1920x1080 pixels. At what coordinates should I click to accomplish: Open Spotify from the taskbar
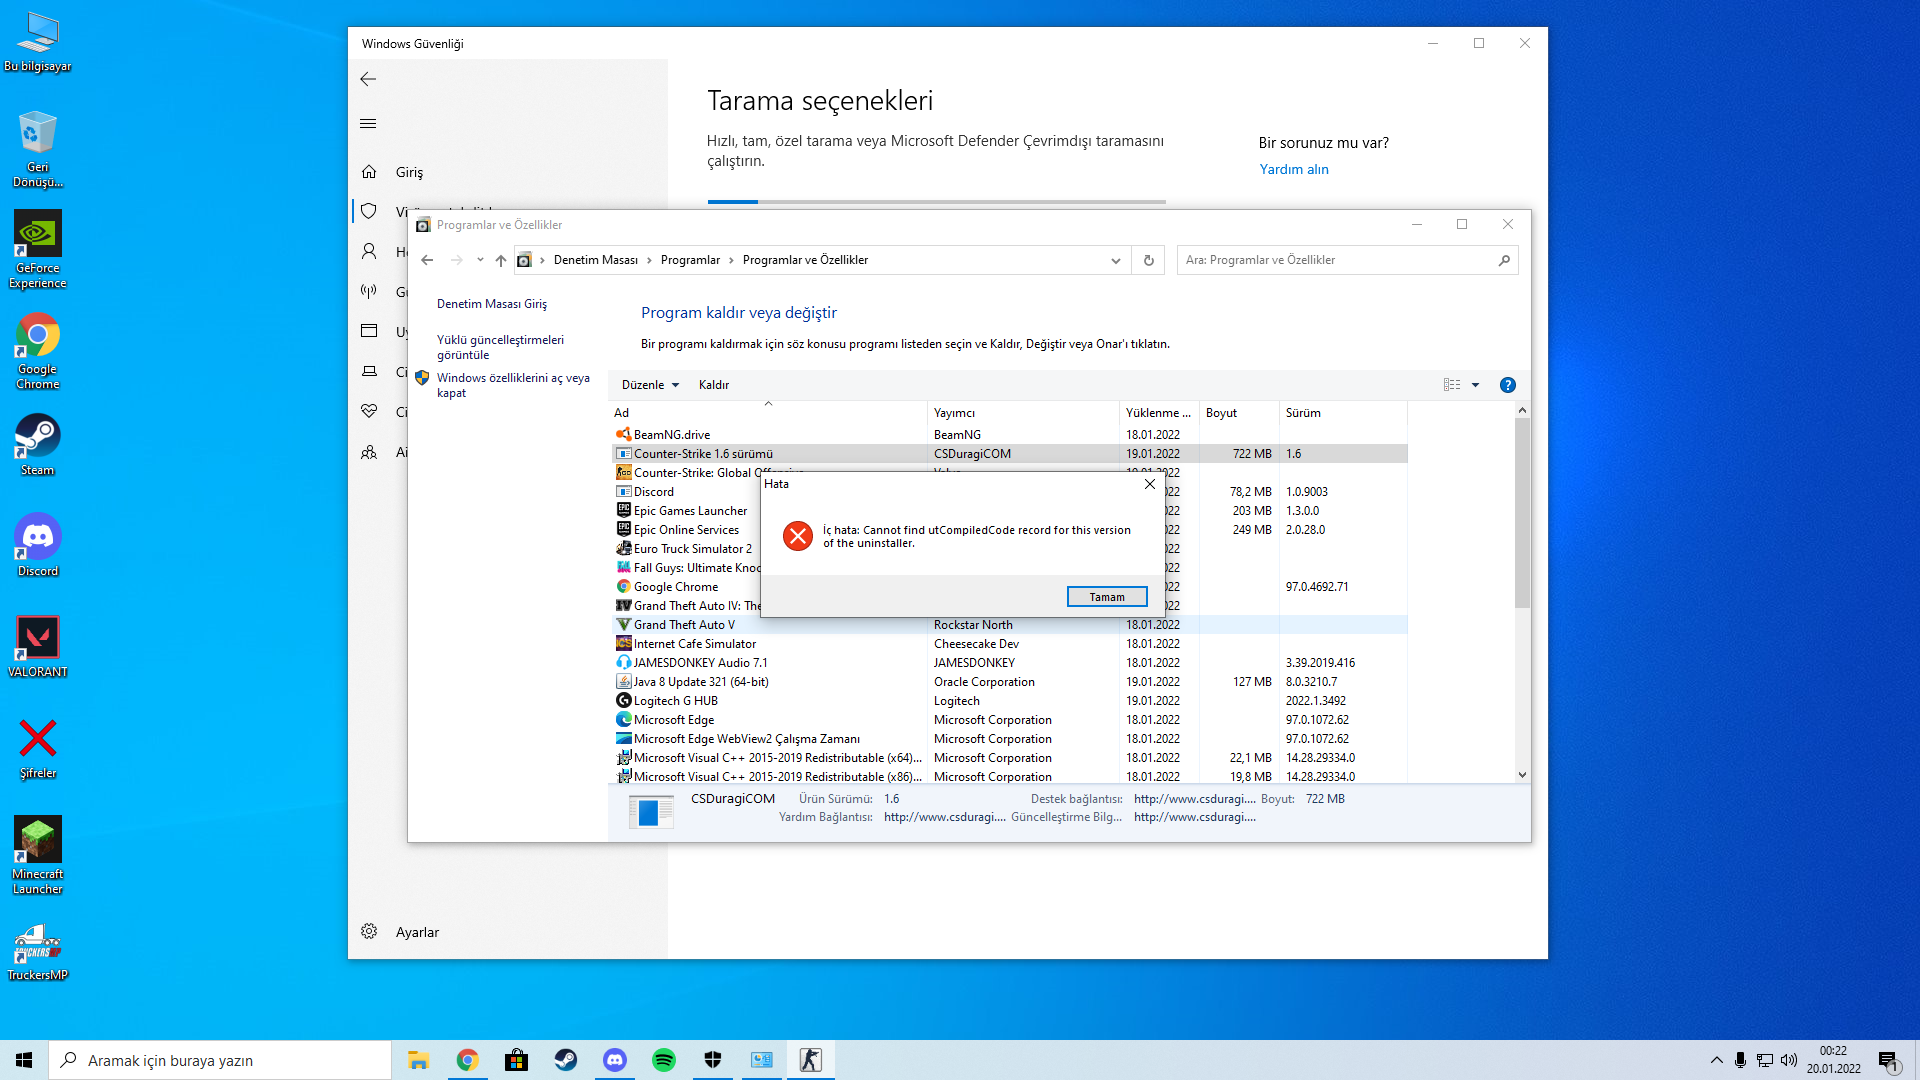point(664,1060)
